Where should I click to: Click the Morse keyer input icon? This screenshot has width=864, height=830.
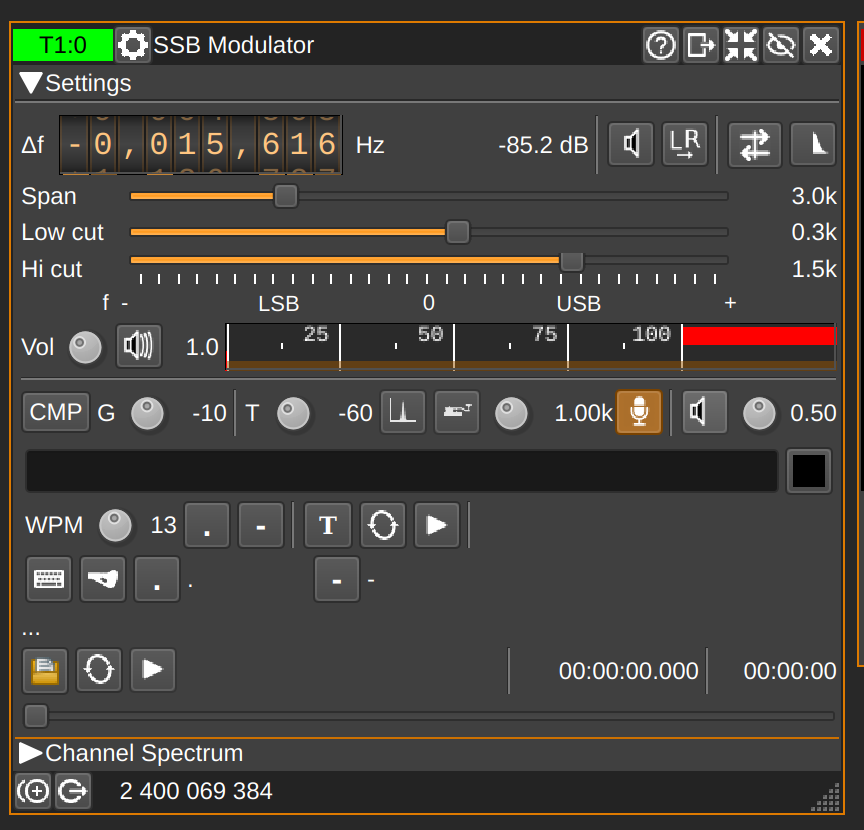pos(457,412)
